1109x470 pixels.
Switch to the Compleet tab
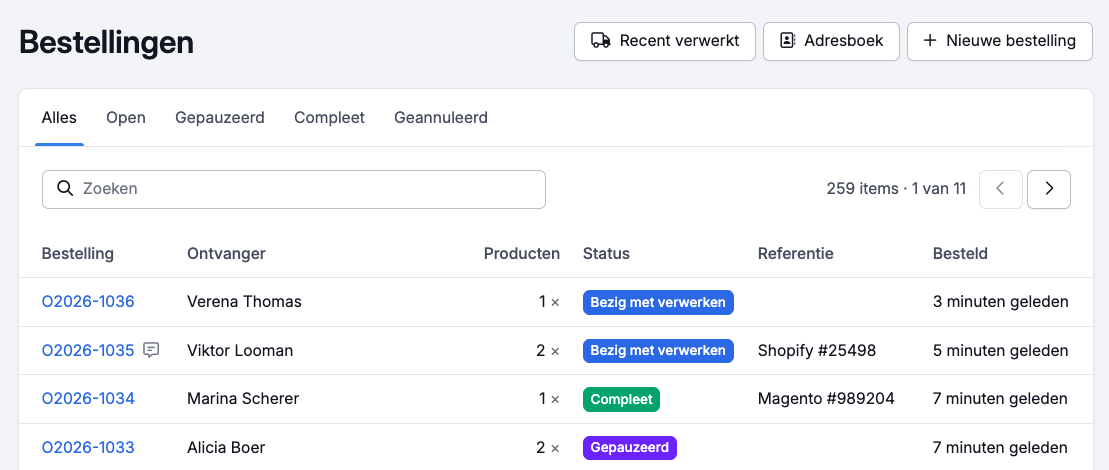click(330, 117)
